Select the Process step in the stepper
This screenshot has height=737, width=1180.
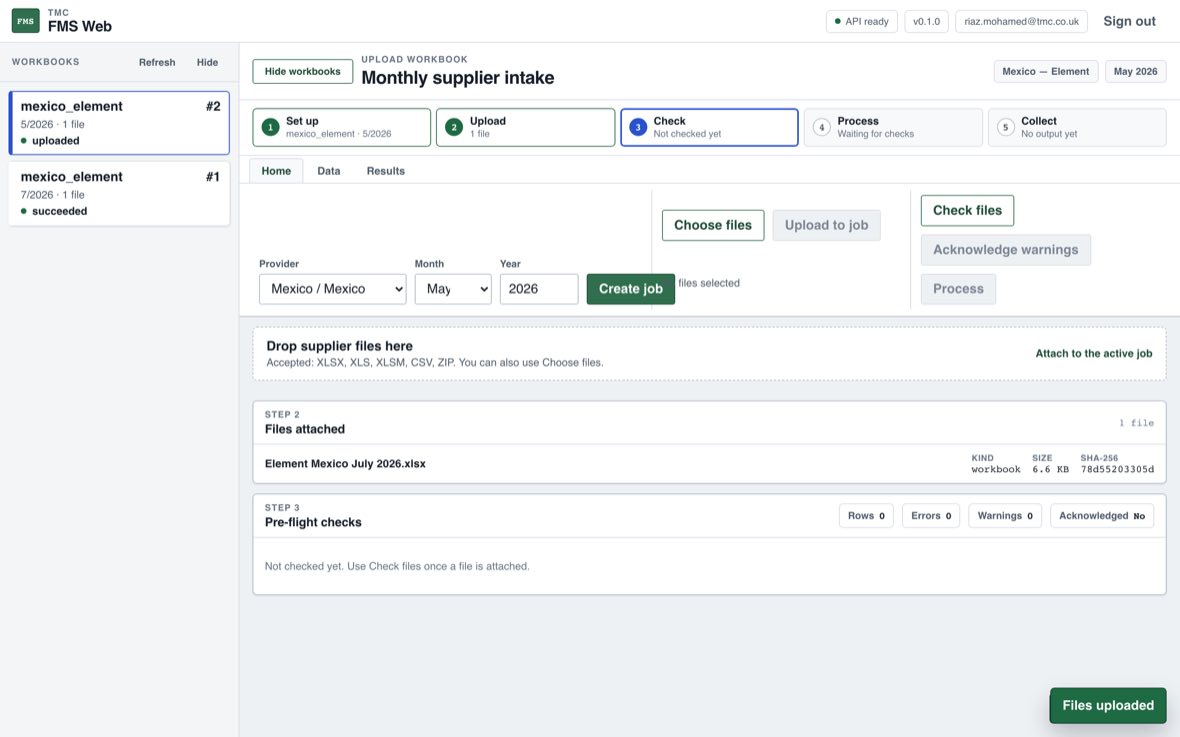click(893, 127)
